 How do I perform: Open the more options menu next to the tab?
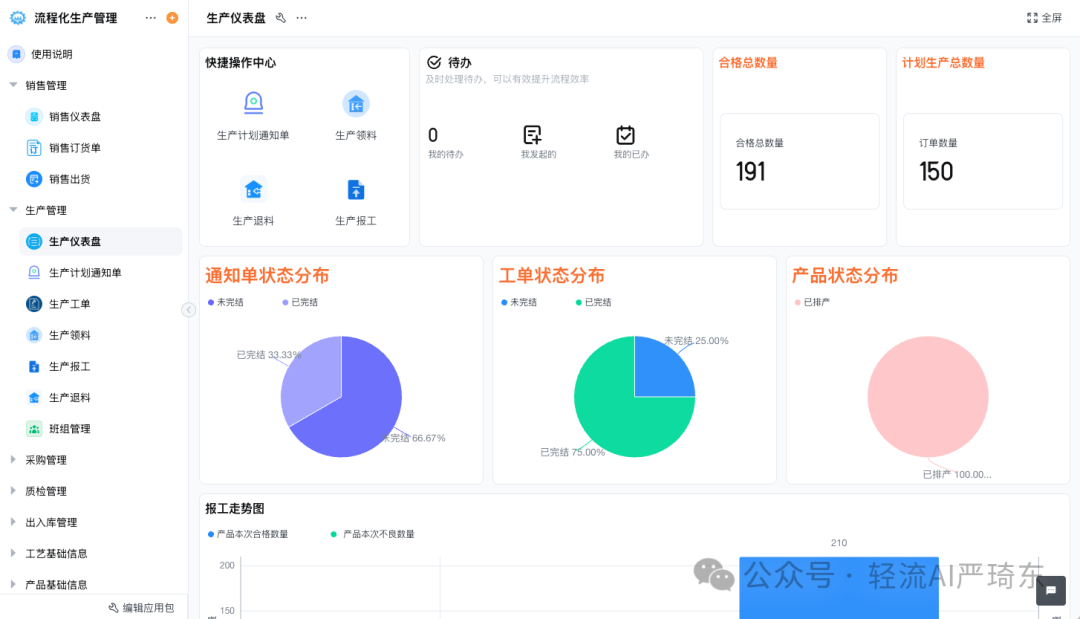coord(300,17)
